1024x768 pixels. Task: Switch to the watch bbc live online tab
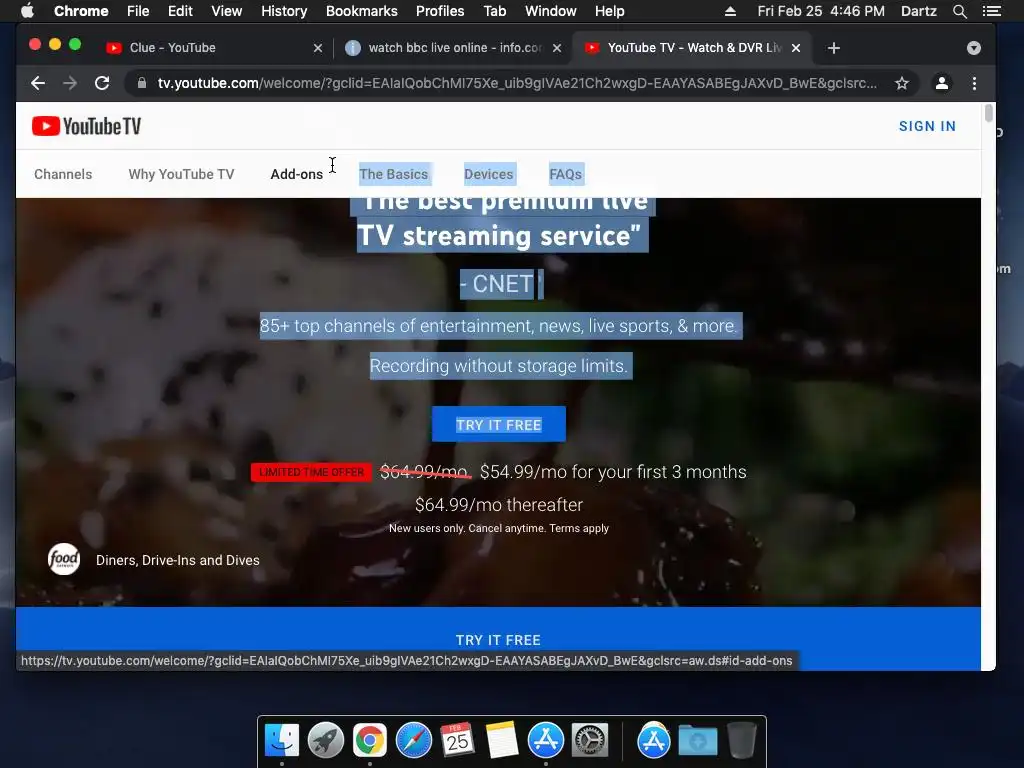click(x=453, y=48)
